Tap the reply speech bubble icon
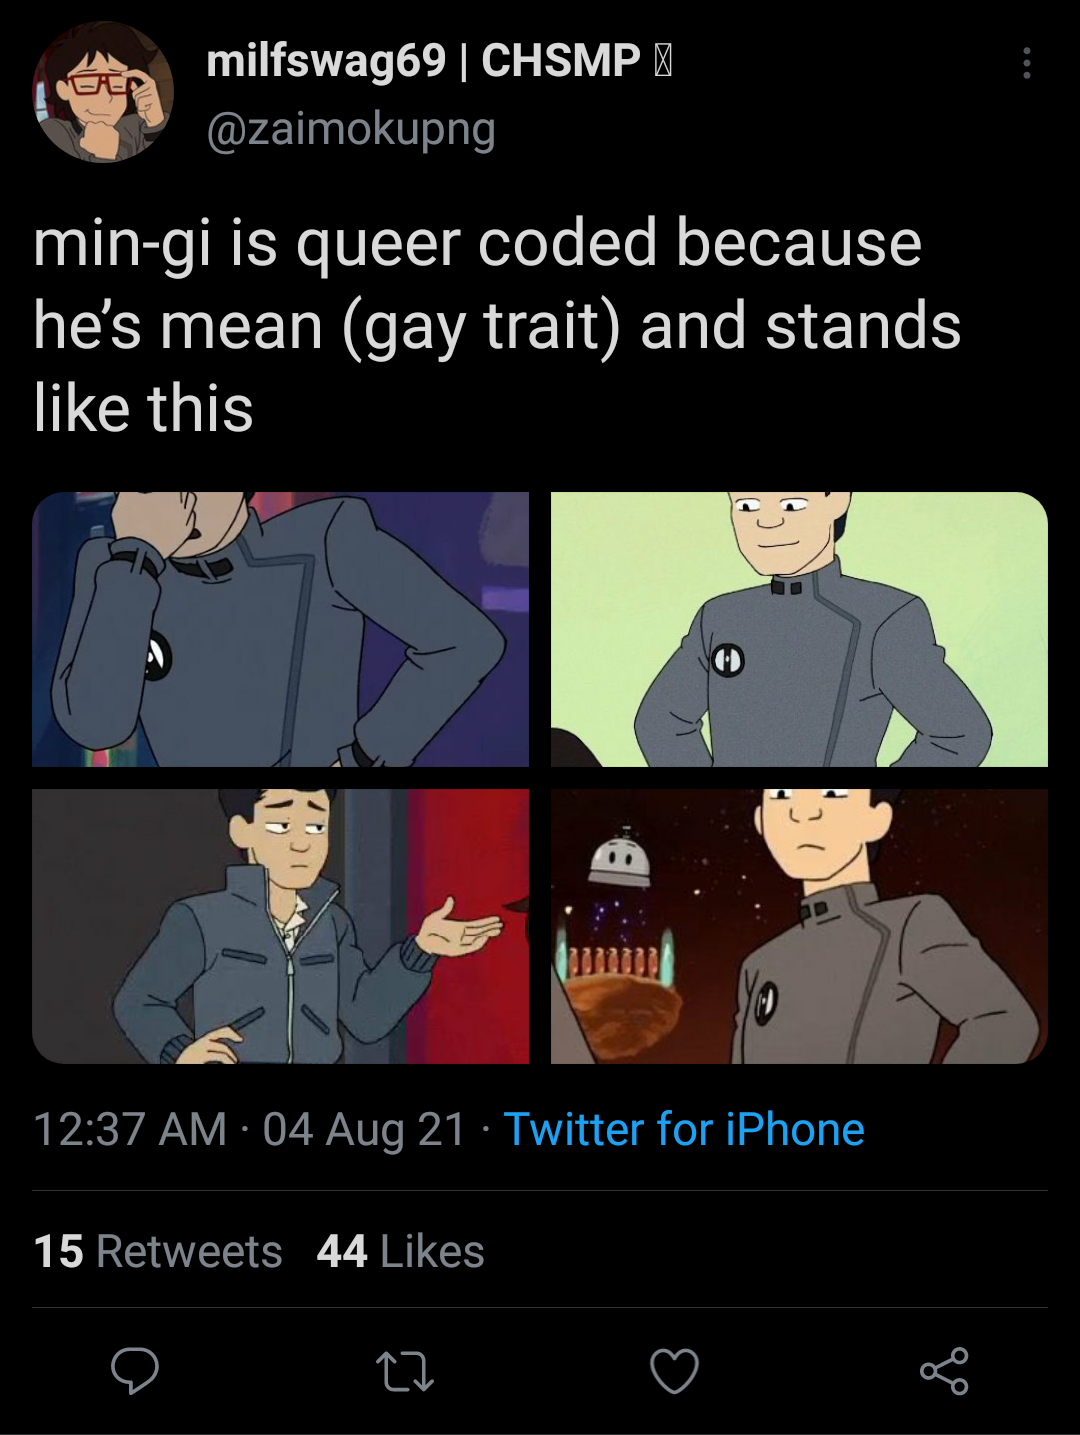Image resolution: width=1080 pixels, height=1435 pixels. (135, 1371)
